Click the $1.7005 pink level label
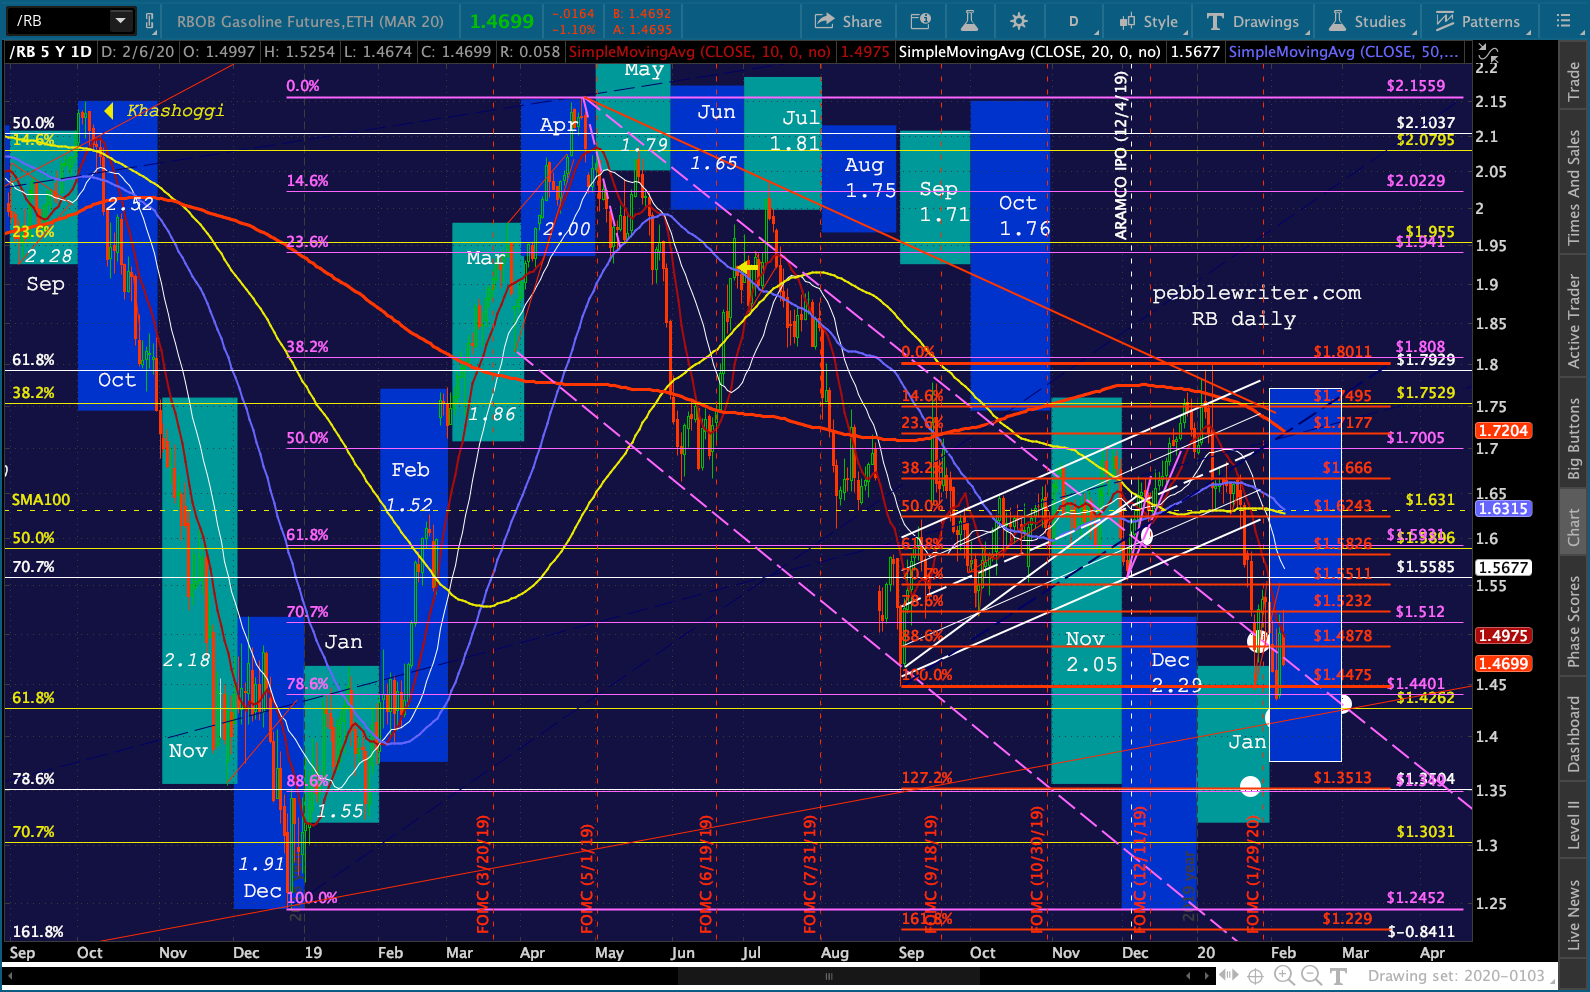The height and width of the screenshot is (992, 1590). (x=1415, y=438)
